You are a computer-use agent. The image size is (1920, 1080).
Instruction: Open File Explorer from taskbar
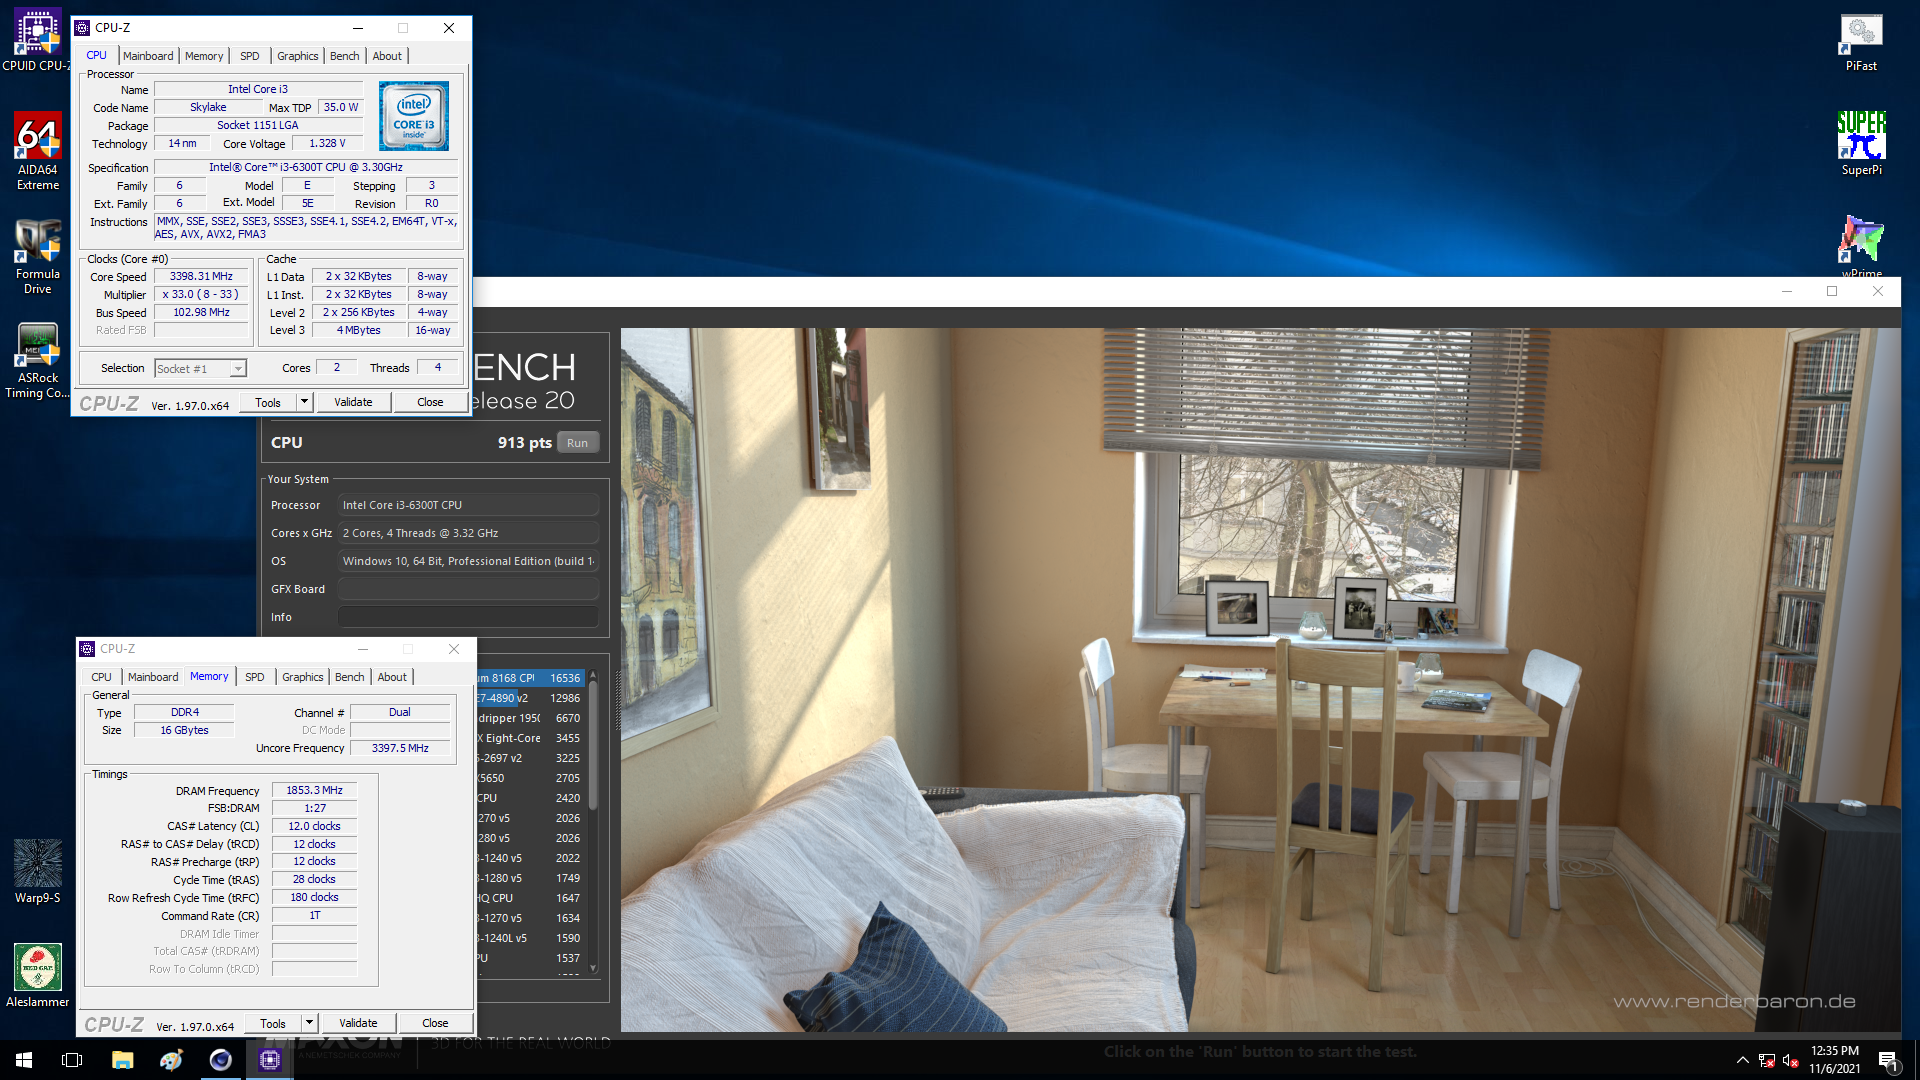[122, 1060]
